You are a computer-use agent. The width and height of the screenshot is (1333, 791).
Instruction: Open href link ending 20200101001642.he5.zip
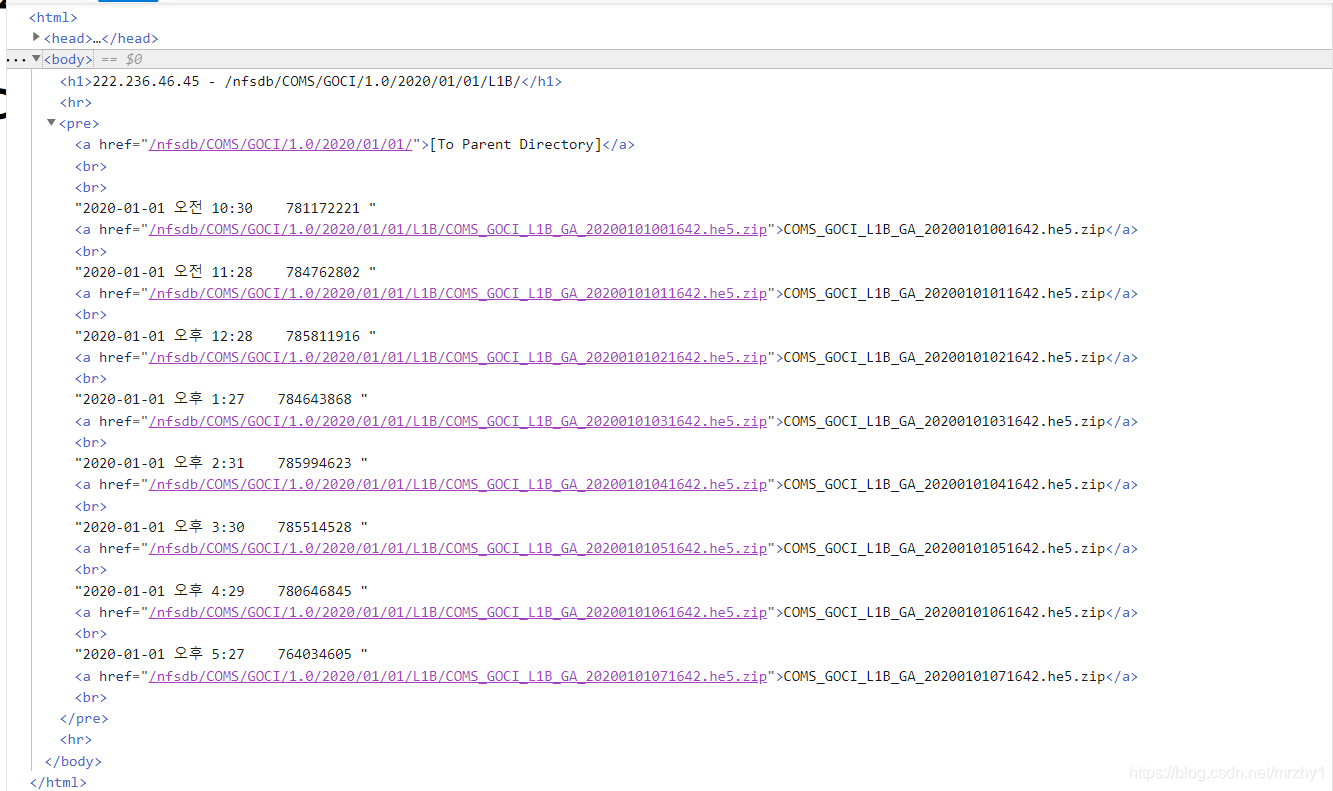[458, 230]
